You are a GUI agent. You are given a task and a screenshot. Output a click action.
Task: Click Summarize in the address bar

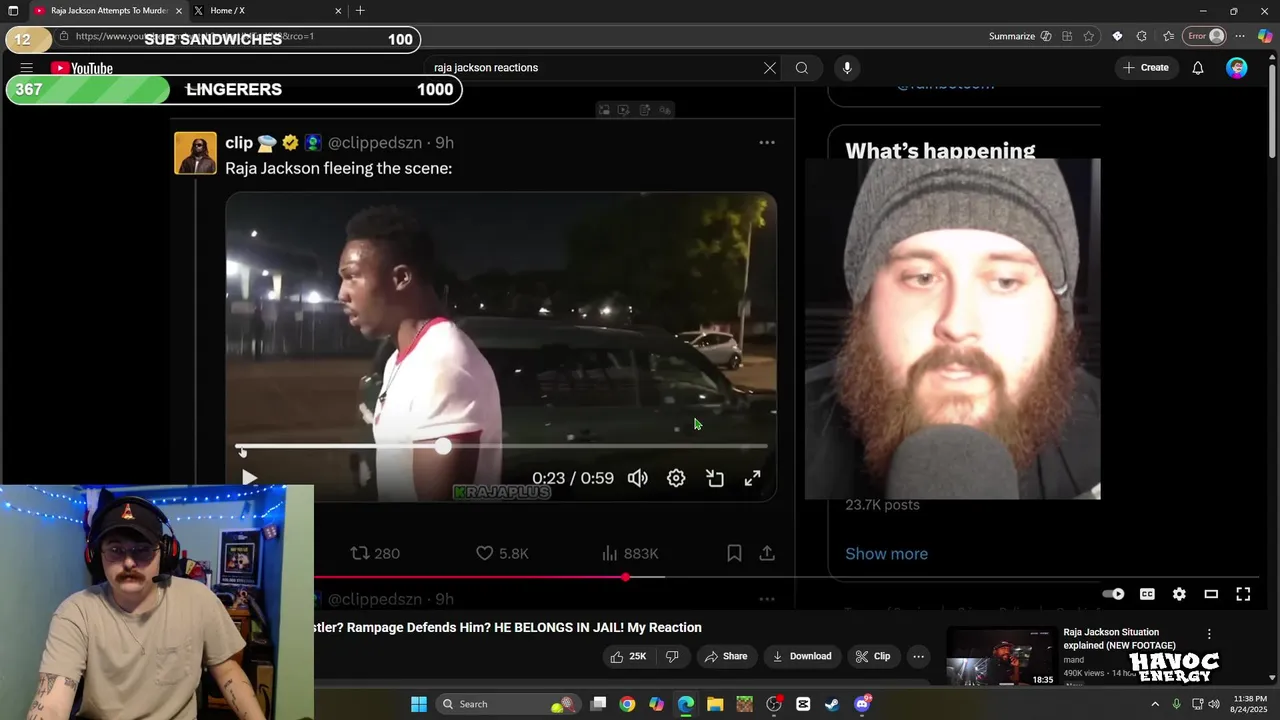pyautogui.click(x=1020, y=36)
